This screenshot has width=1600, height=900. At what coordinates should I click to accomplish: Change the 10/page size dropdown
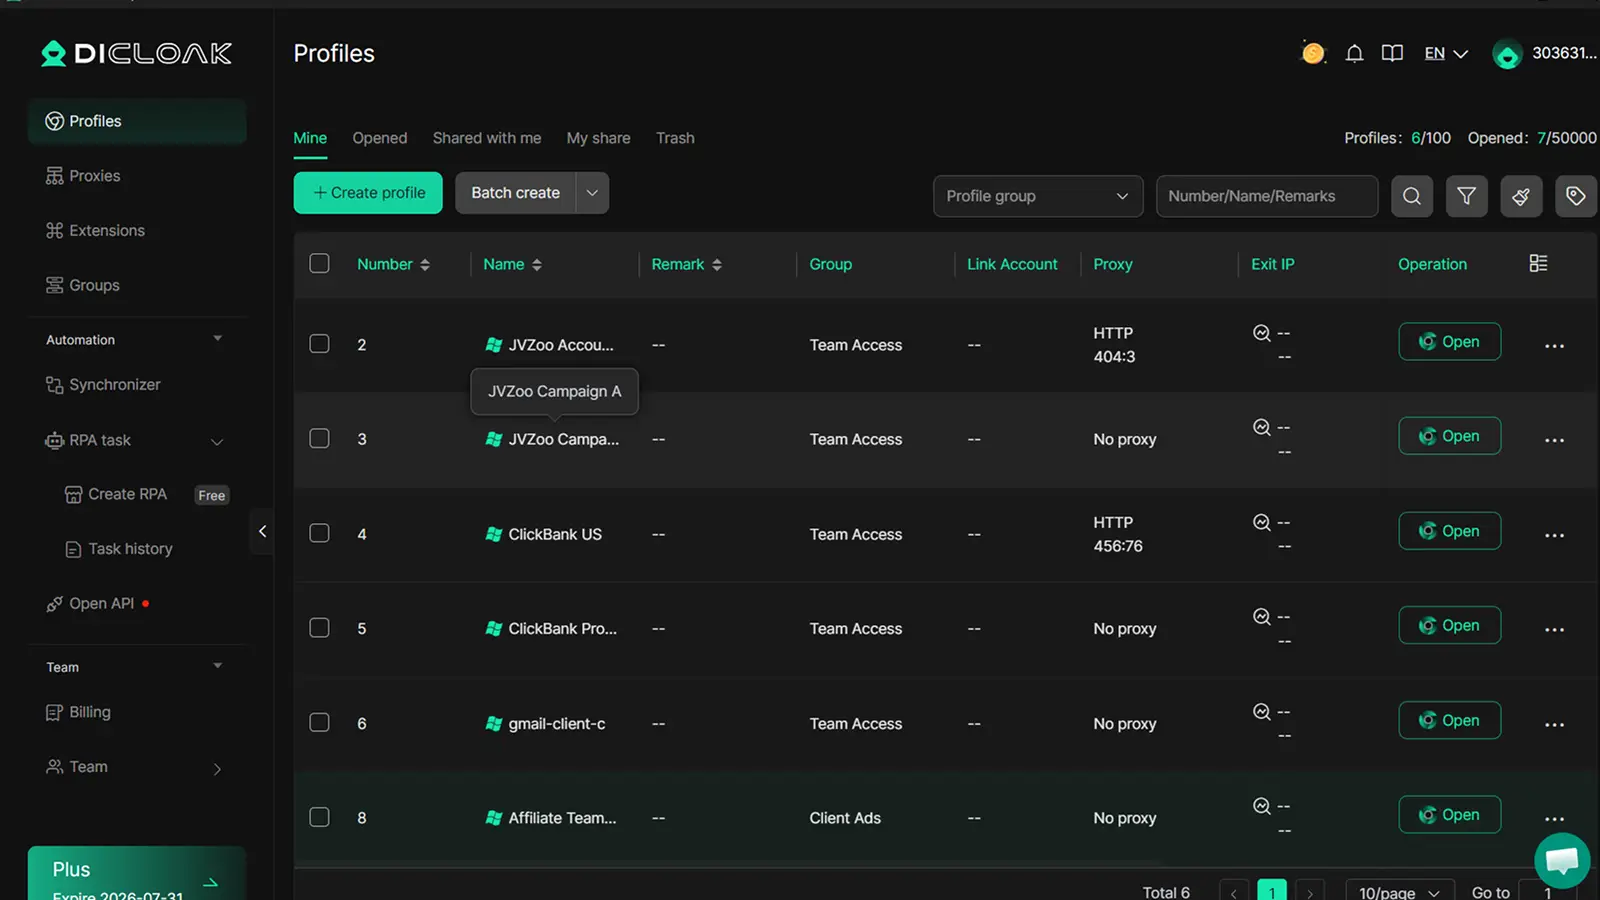point(1399,892)
